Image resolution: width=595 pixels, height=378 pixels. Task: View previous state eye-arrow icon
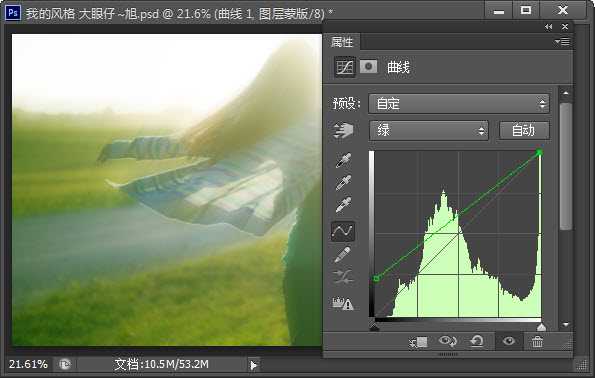tap(448, 341)
